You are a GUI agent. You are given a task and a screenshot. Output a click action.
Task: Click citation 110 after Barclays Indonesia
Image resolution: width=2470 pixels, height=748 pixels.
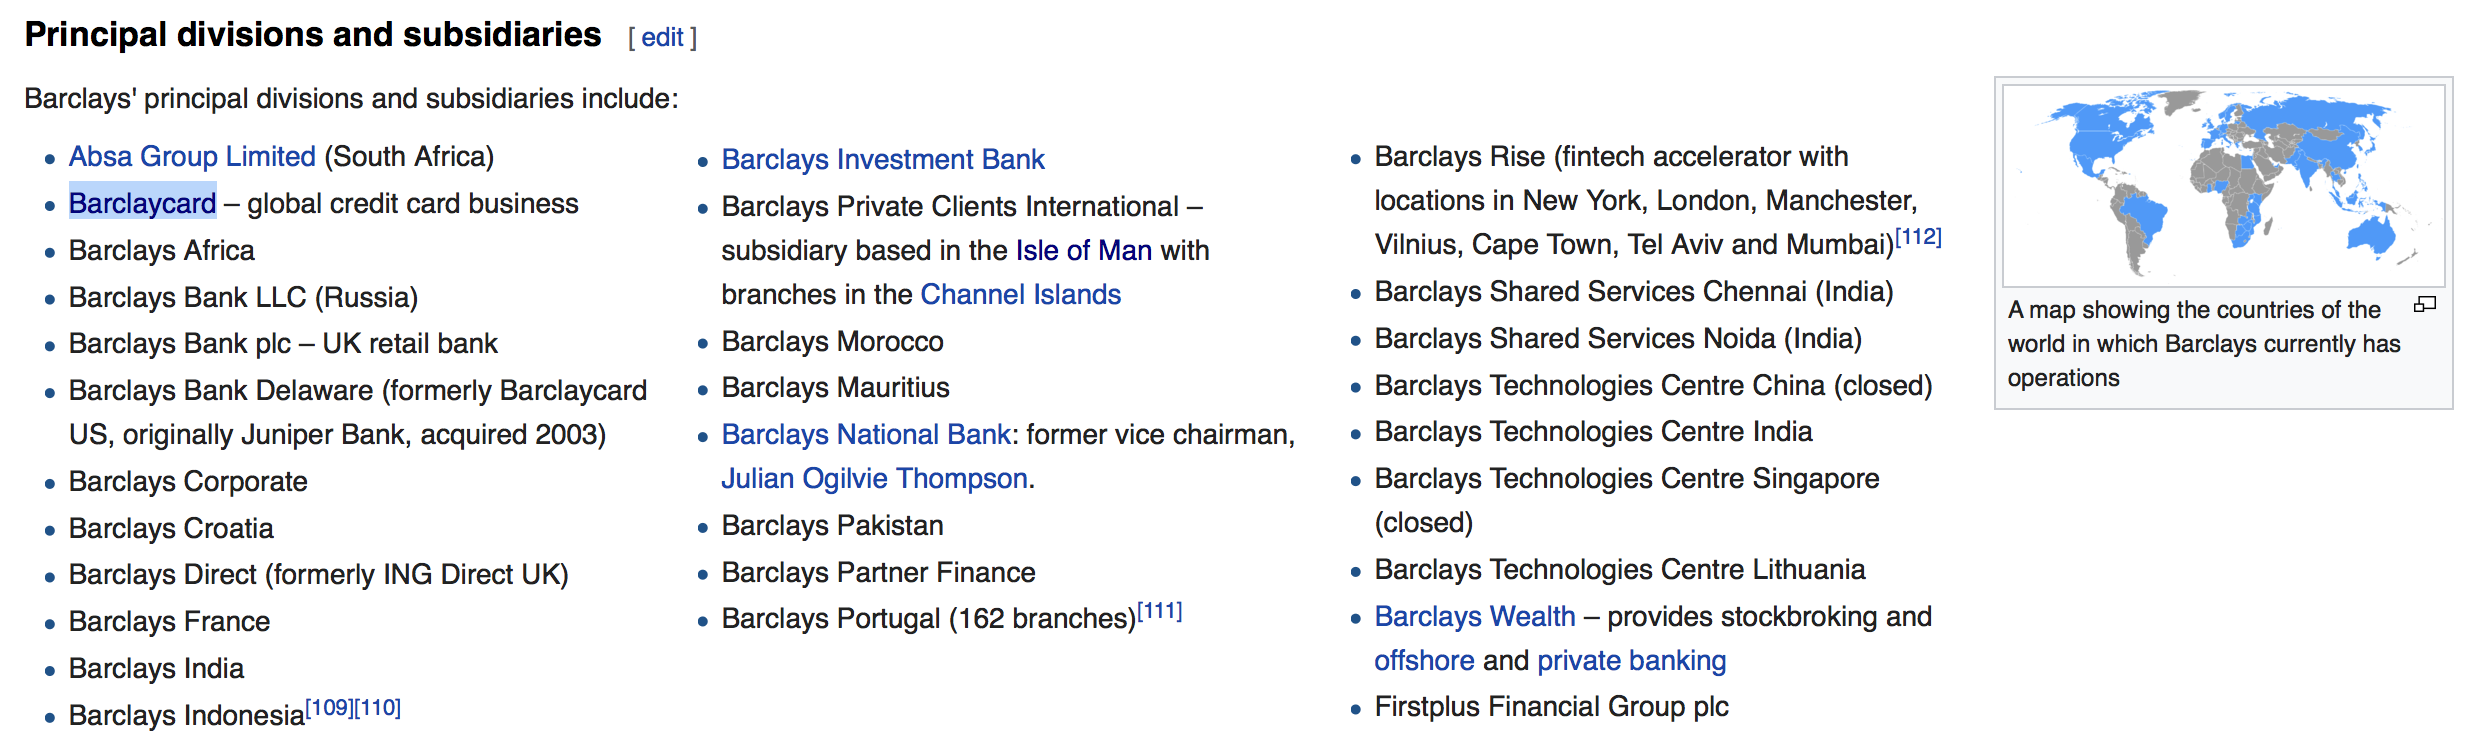click(377, 708)
